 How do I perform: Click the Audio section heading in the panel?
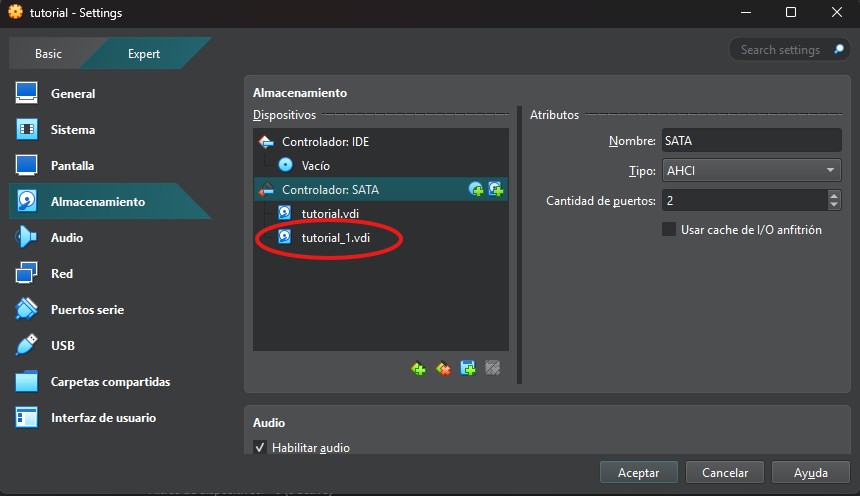pos(269,422)
